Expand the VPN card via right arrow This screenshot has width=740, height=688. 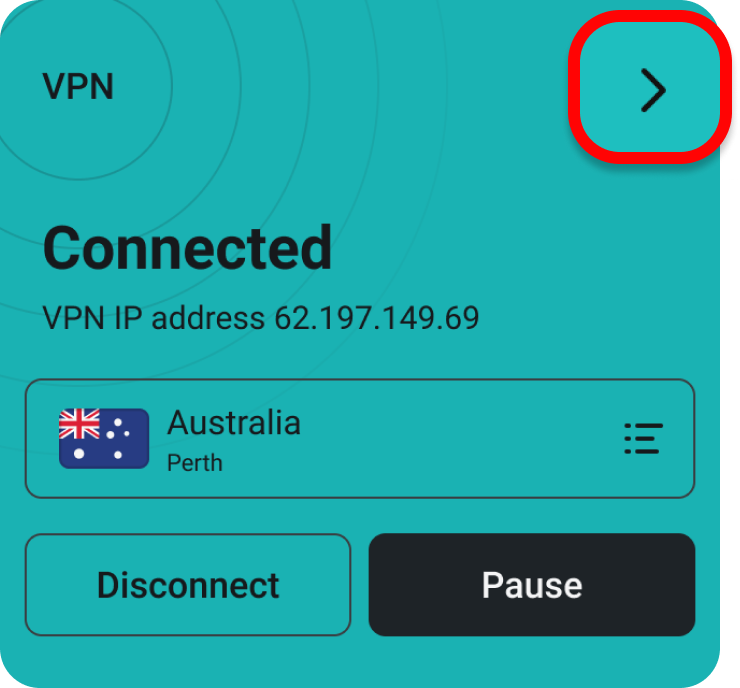pyautogui.click(x=650, y=88)
